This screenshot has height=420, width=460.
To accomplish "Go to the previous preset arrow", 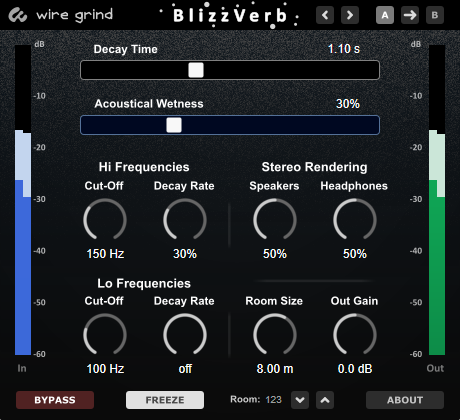I will [x=325, y=15].
